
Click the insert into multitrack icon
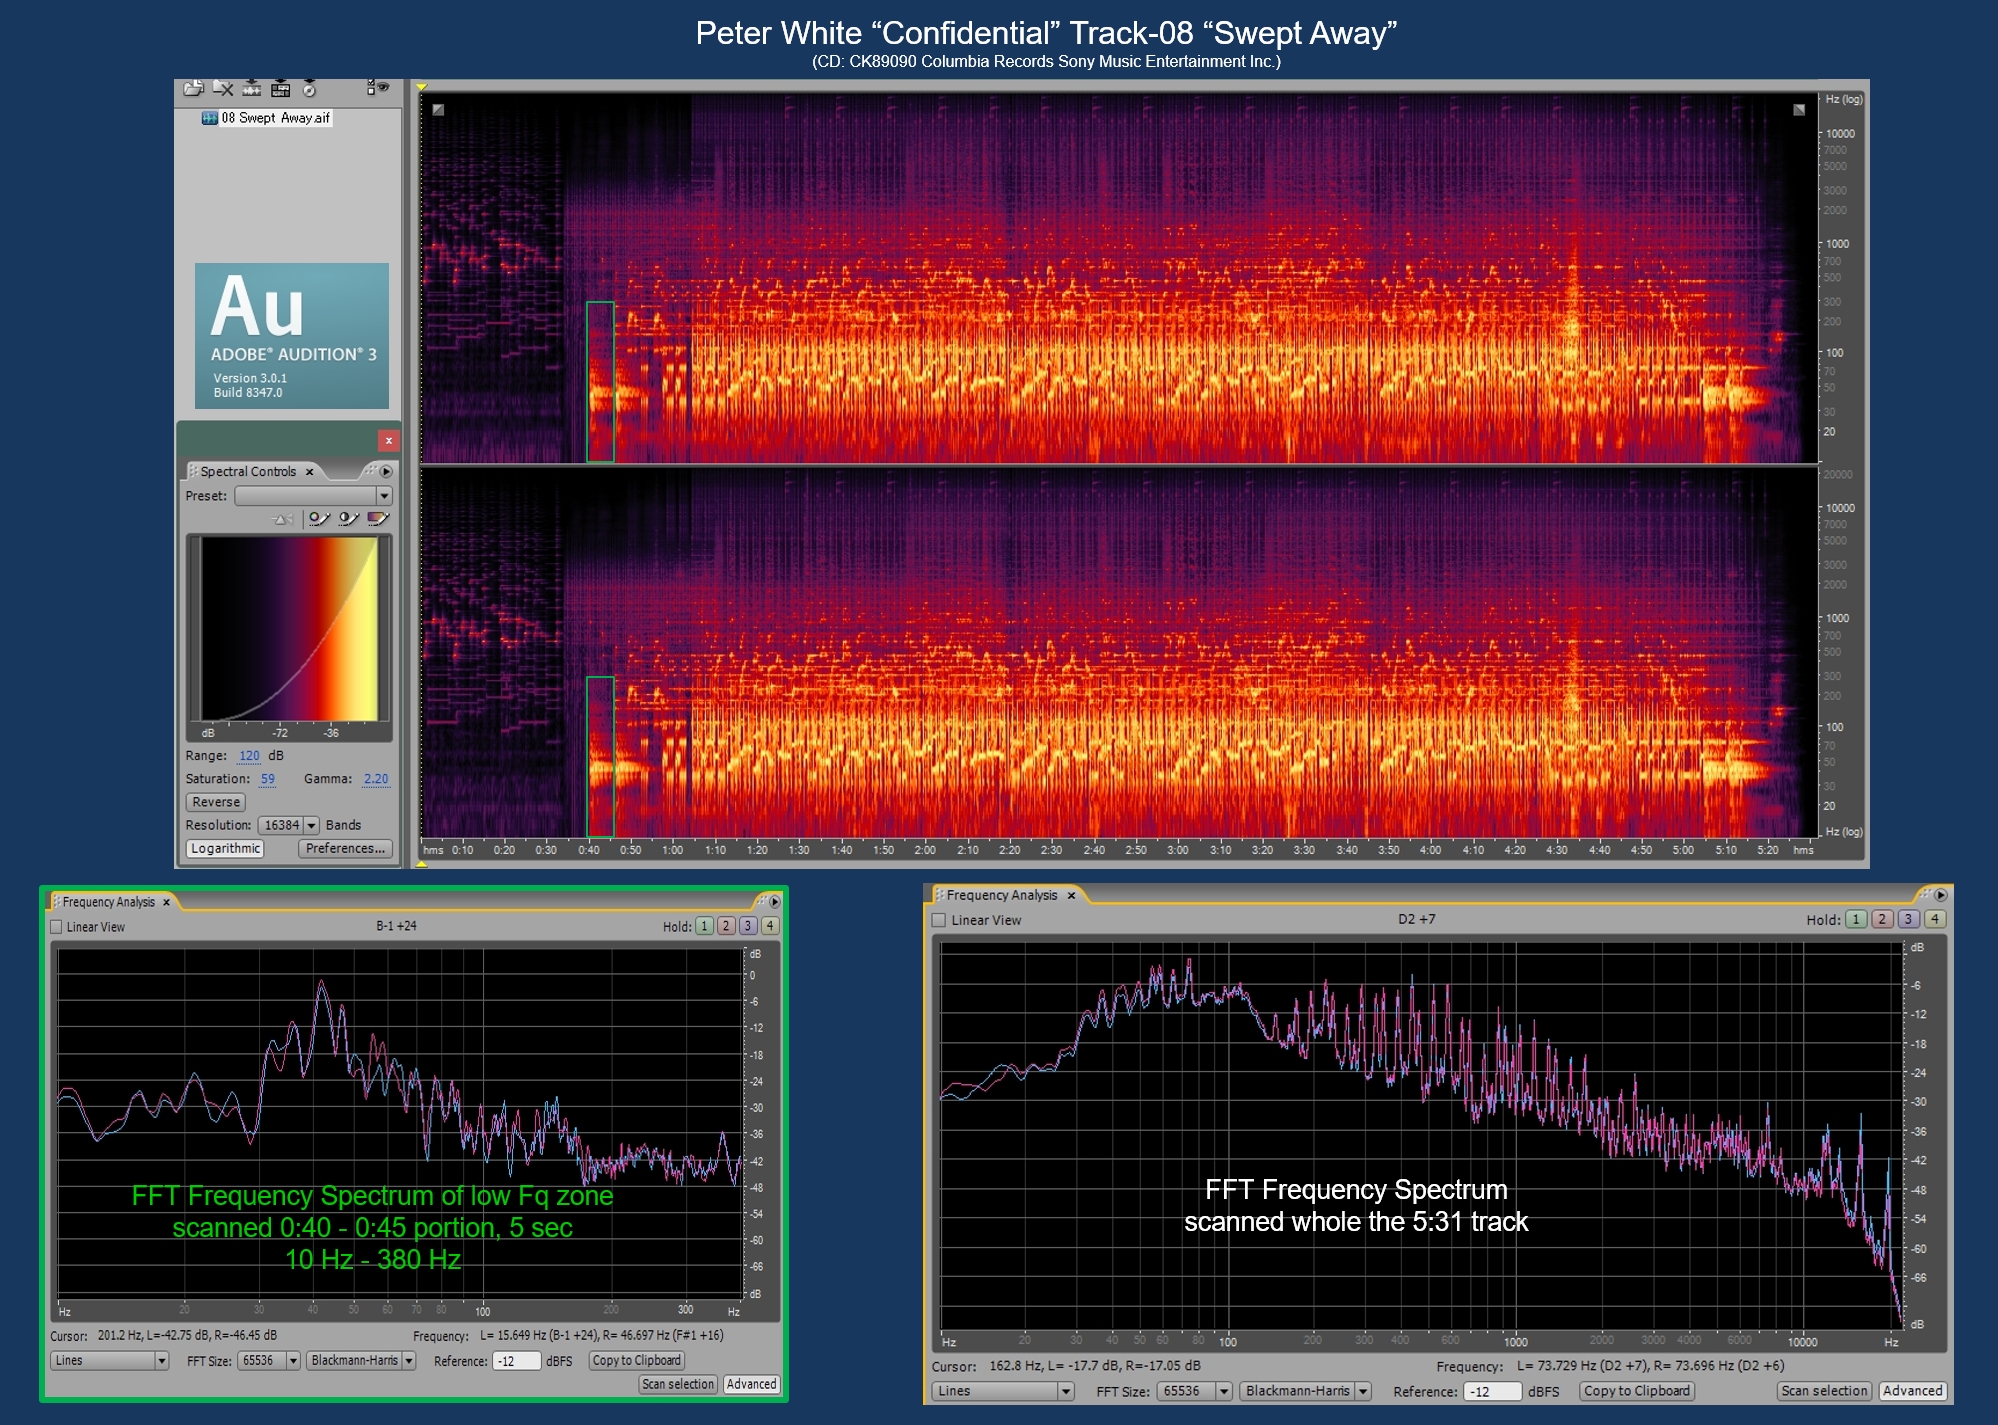tap(281, 89)
